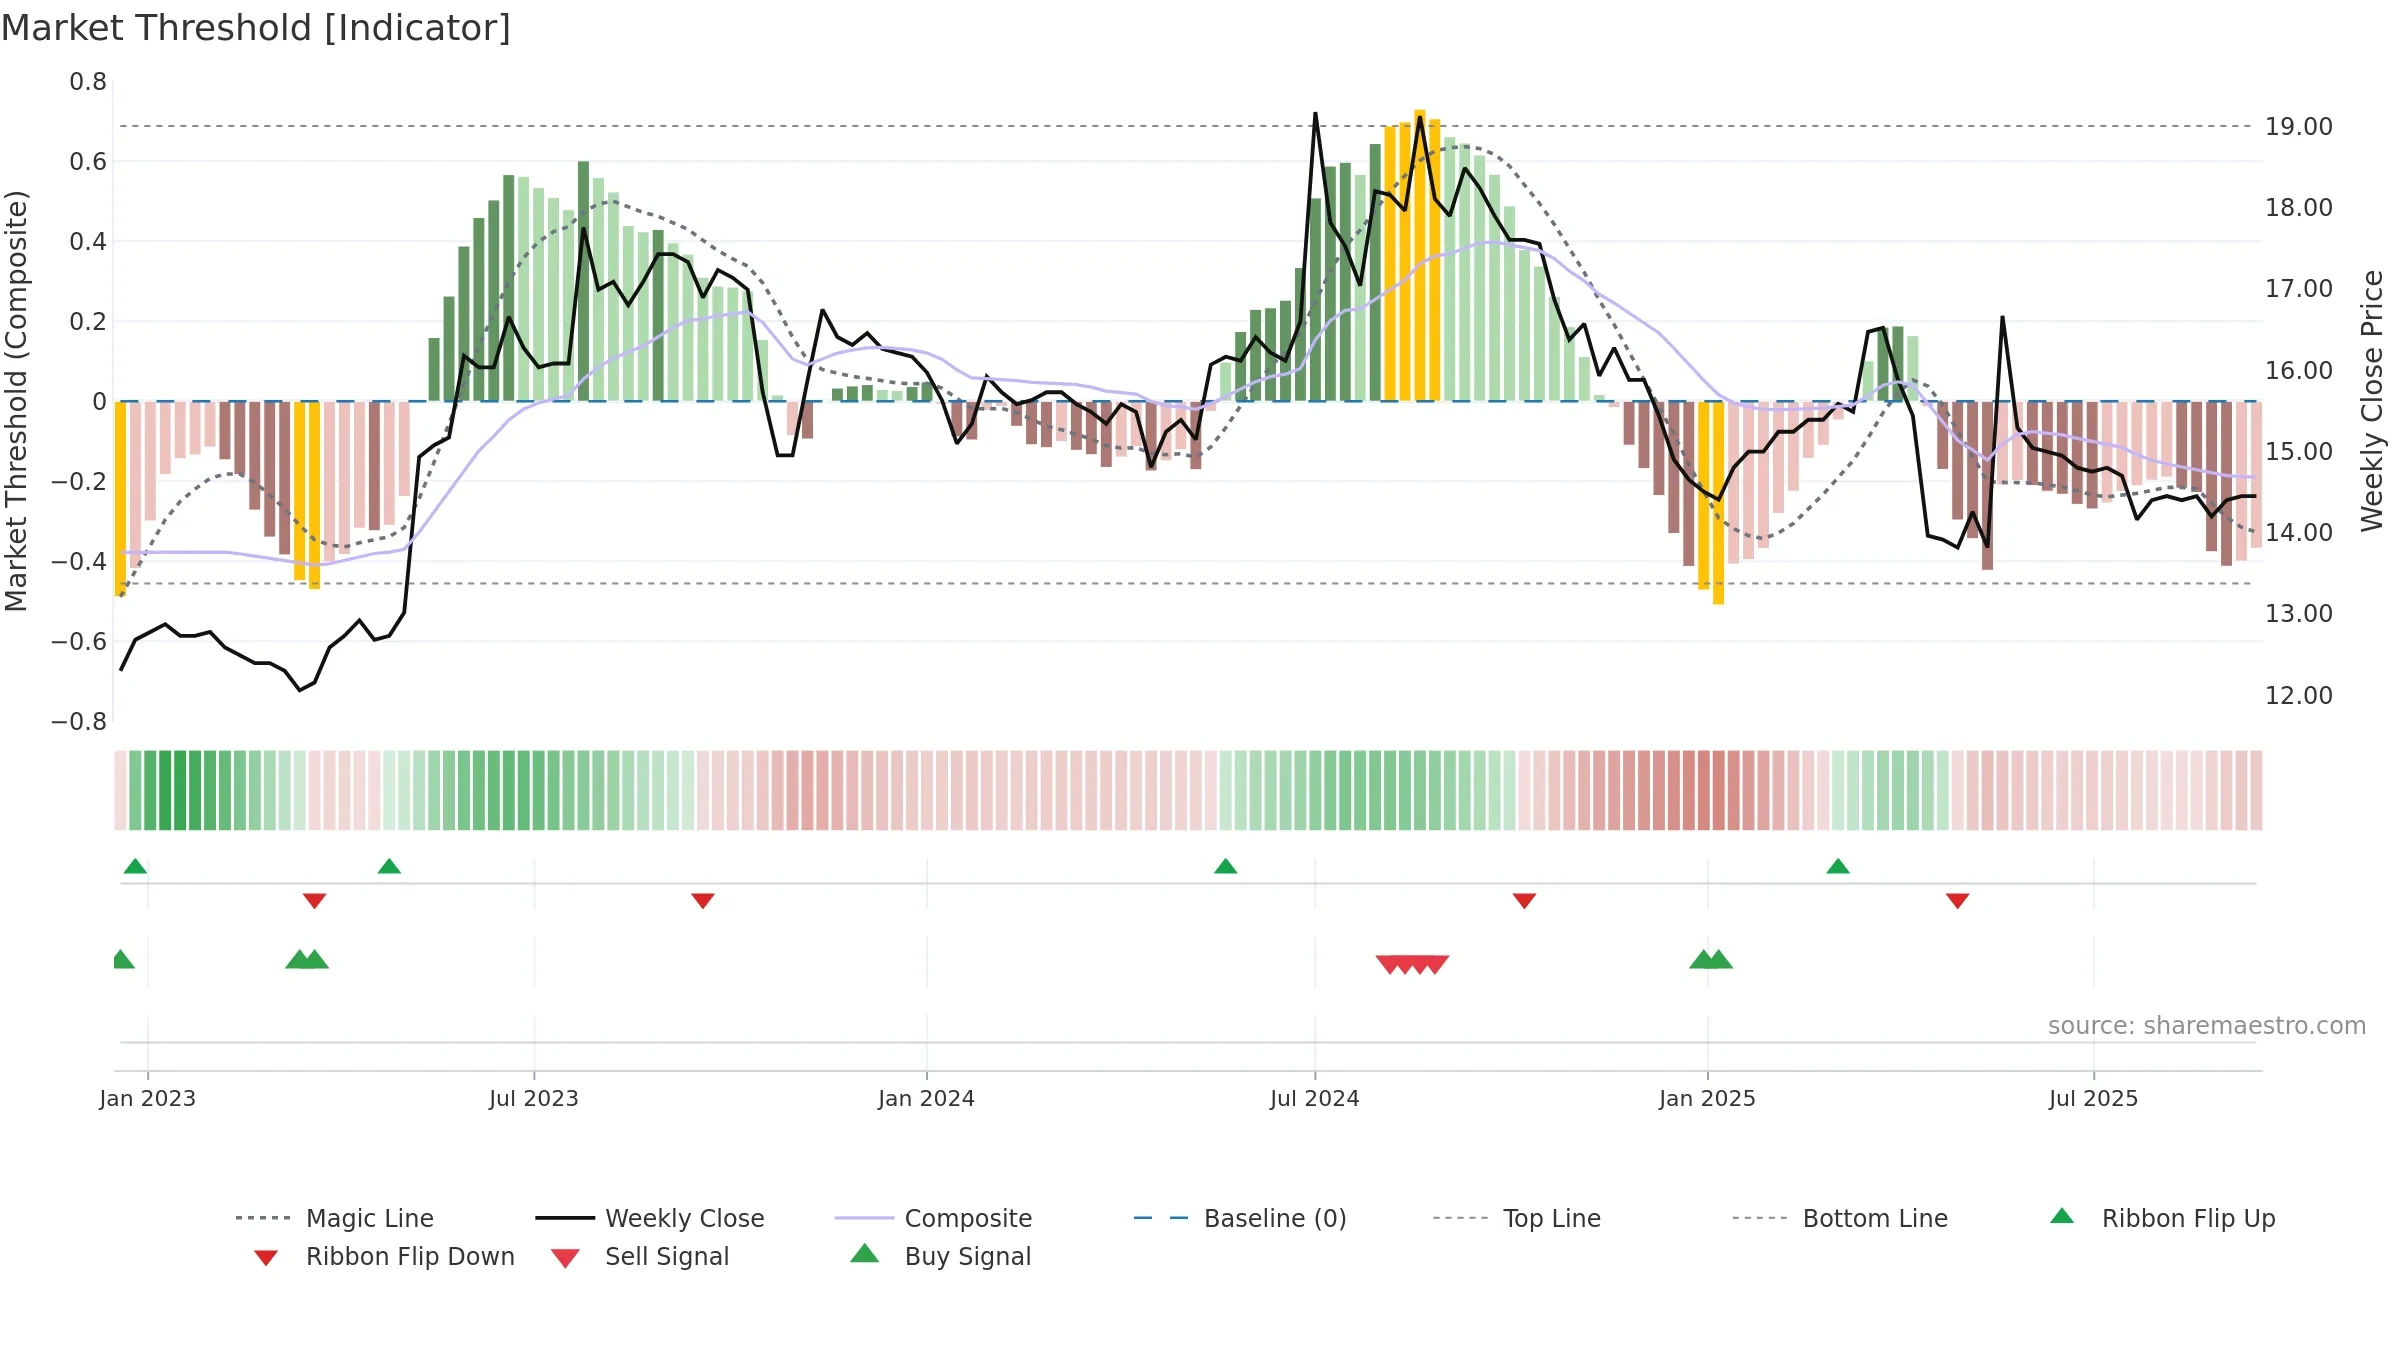Click the Jan 2023 x-axis label
The height and width of the screenshot is (1350, 2400).
click(x=148, y=1099)
